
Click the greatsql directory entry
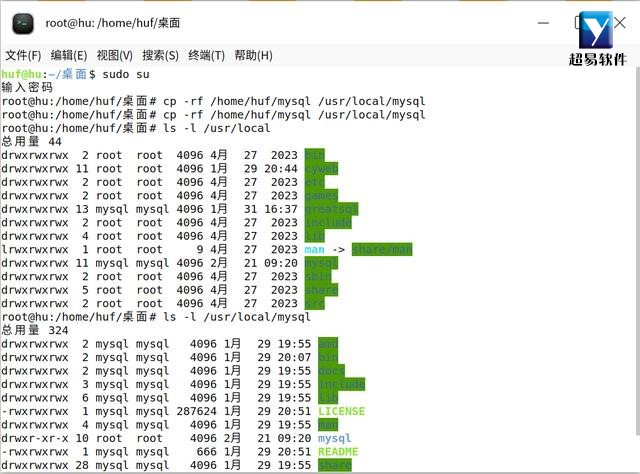(x=331, y=209)
